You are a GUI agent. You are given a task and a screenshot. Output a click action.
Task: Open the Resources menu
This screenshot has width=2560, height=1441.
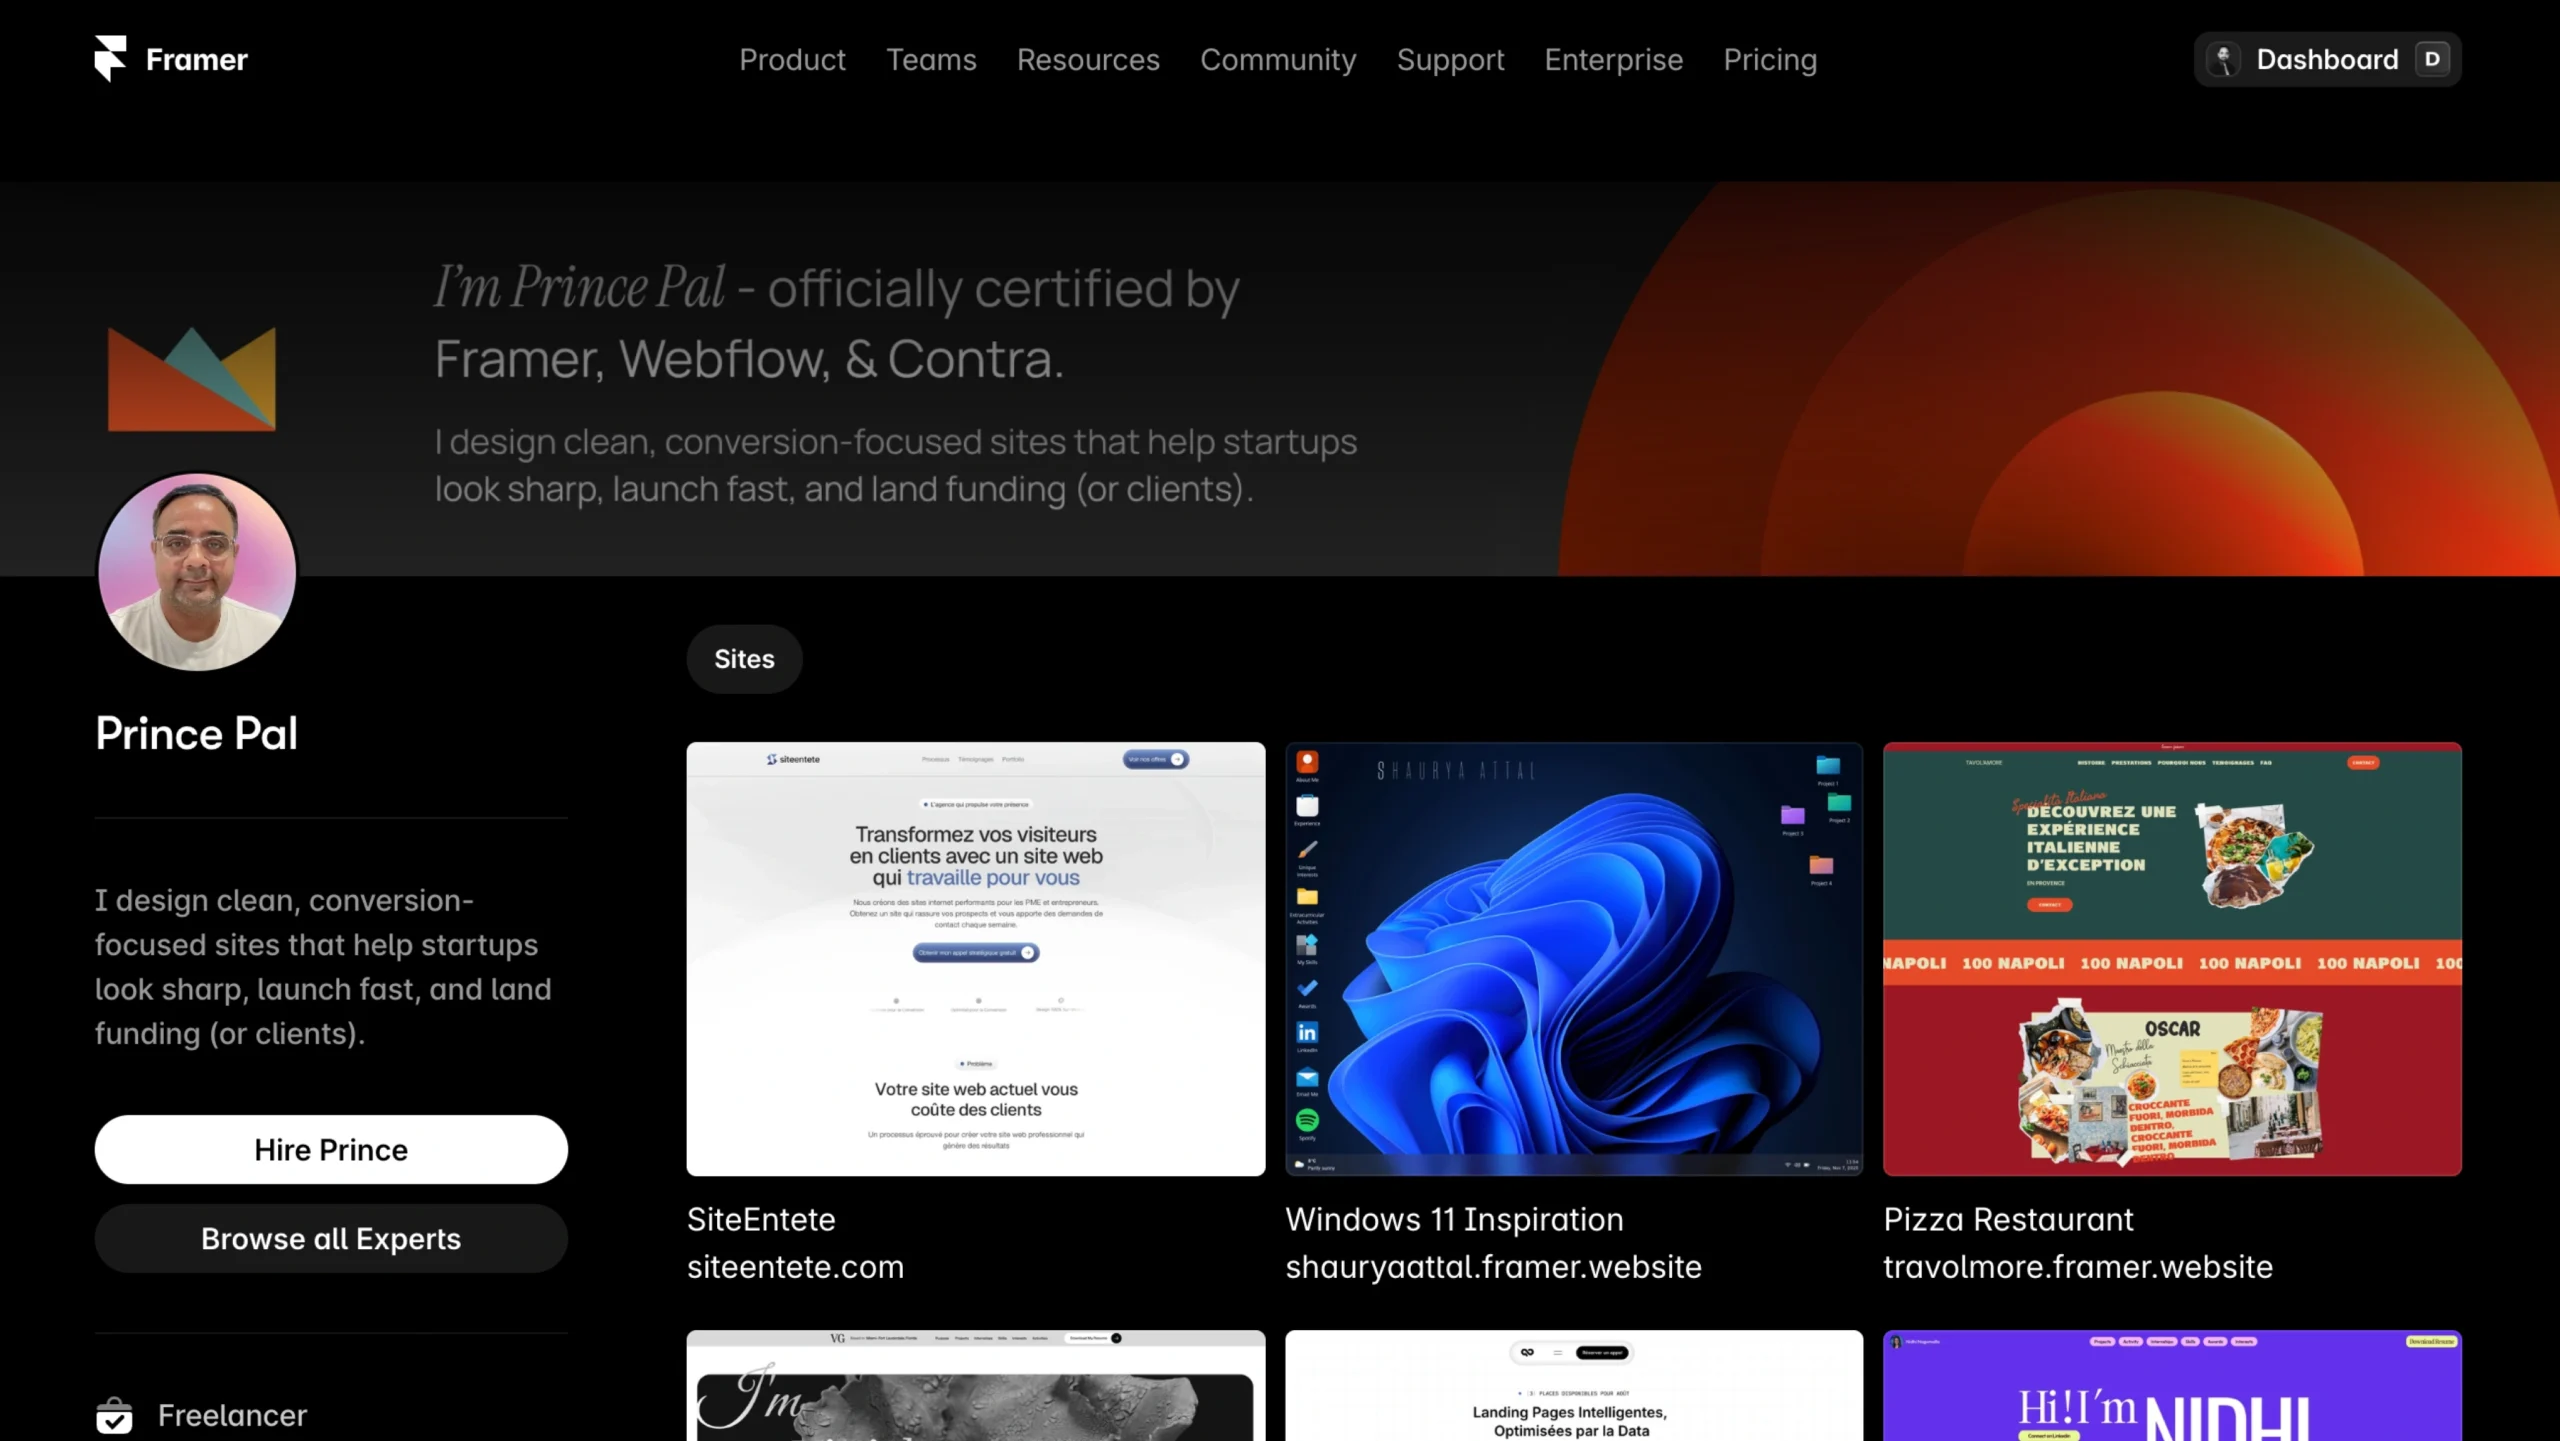click(1088, 59)
